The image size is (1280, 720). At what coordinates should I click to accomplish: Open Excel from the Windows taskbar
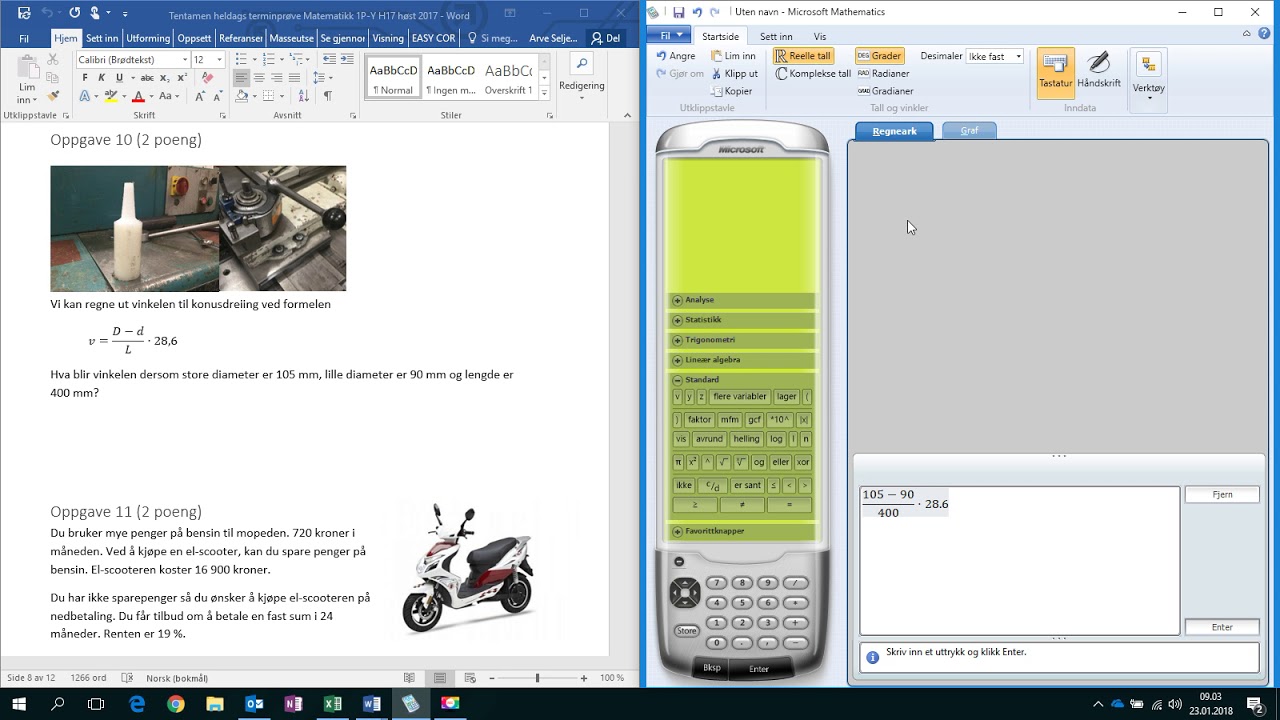point(332,704)
